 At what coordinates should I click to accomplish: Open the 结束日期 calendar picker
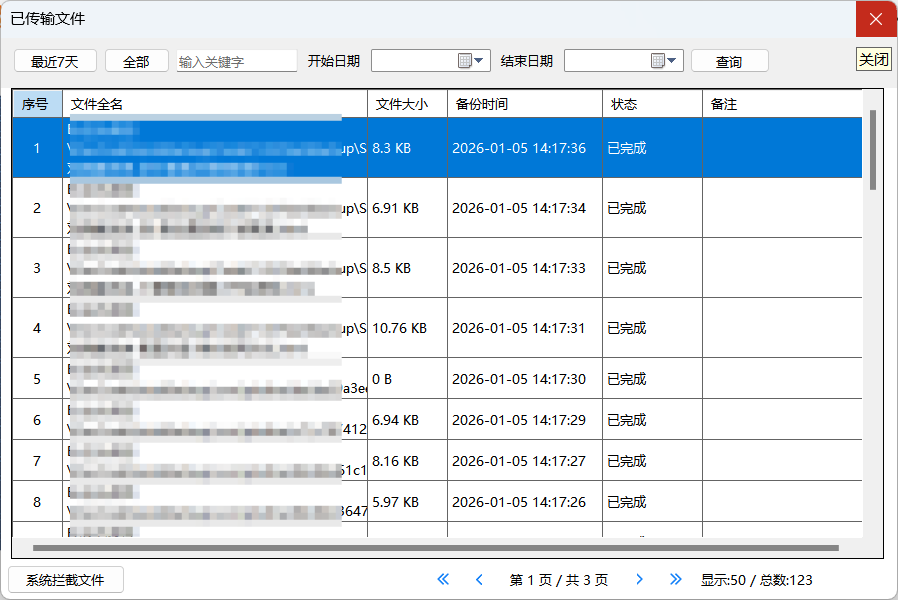pos(658,61)
